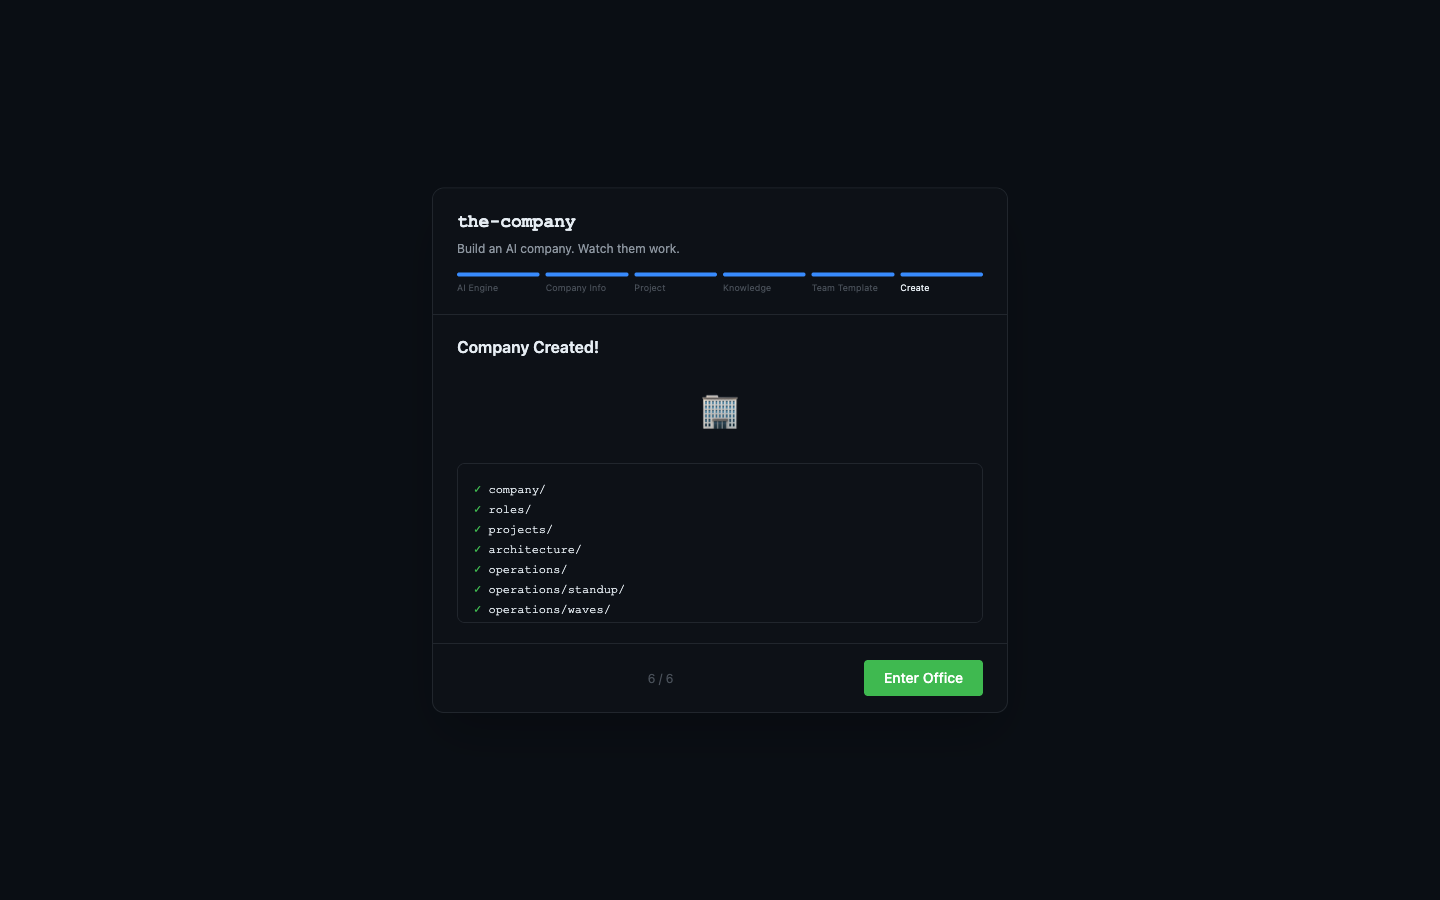1440x900 pixels.
Task: Open the Project step label
Action: (649, 288)
